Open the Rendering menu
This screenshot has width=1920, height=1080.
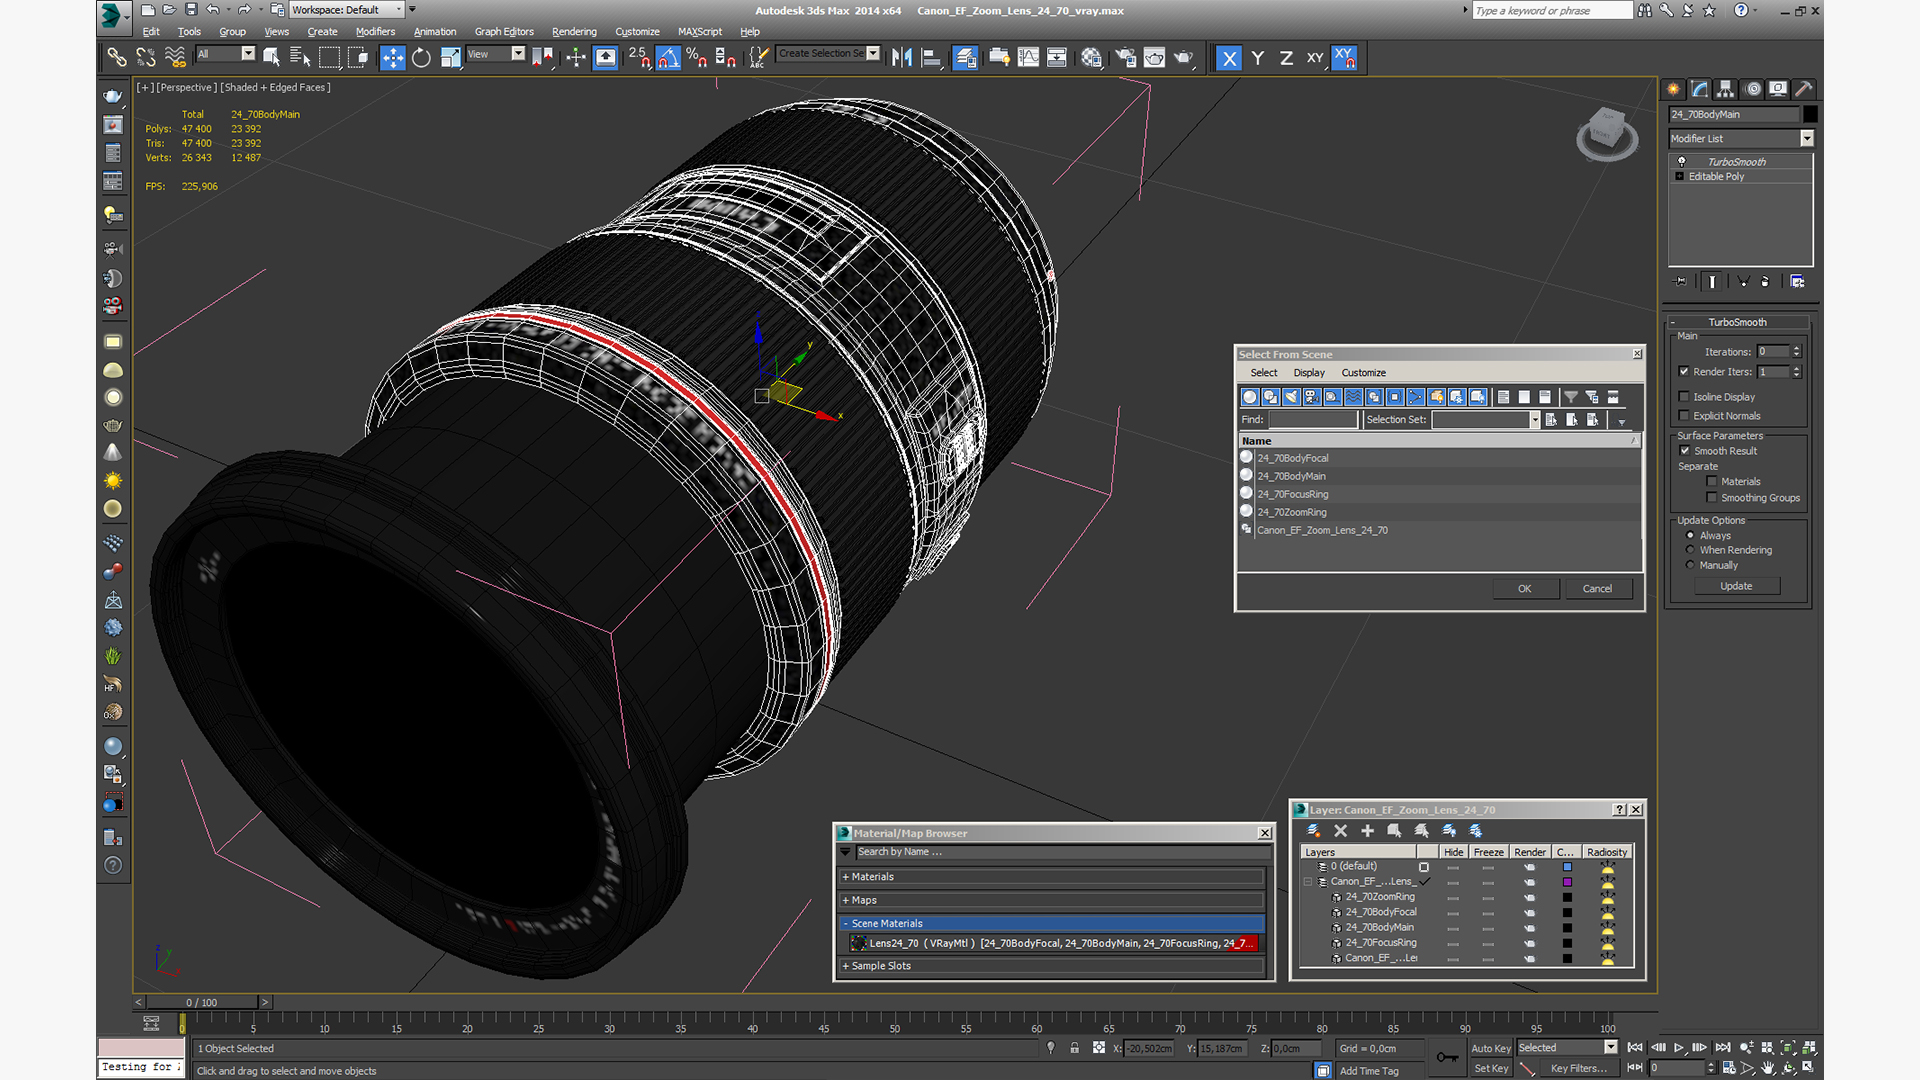coord(574,32)
